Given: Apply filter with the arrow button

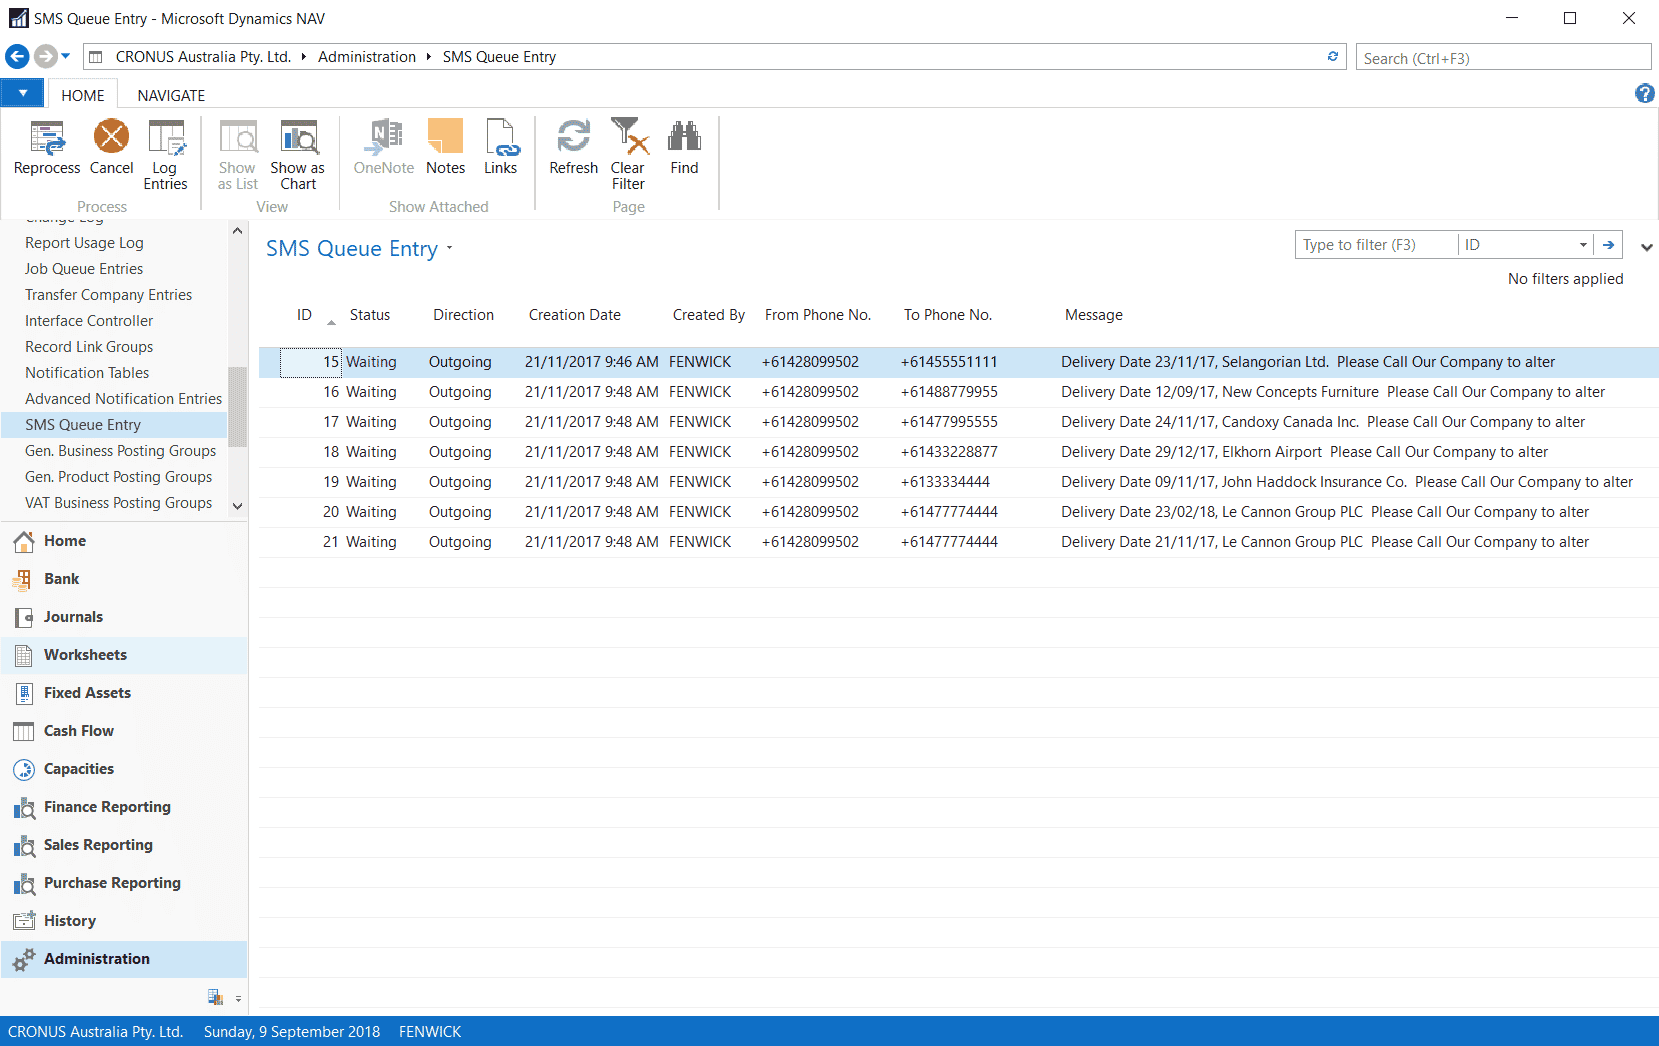Looking at the screenshot, I should 1608,245.
